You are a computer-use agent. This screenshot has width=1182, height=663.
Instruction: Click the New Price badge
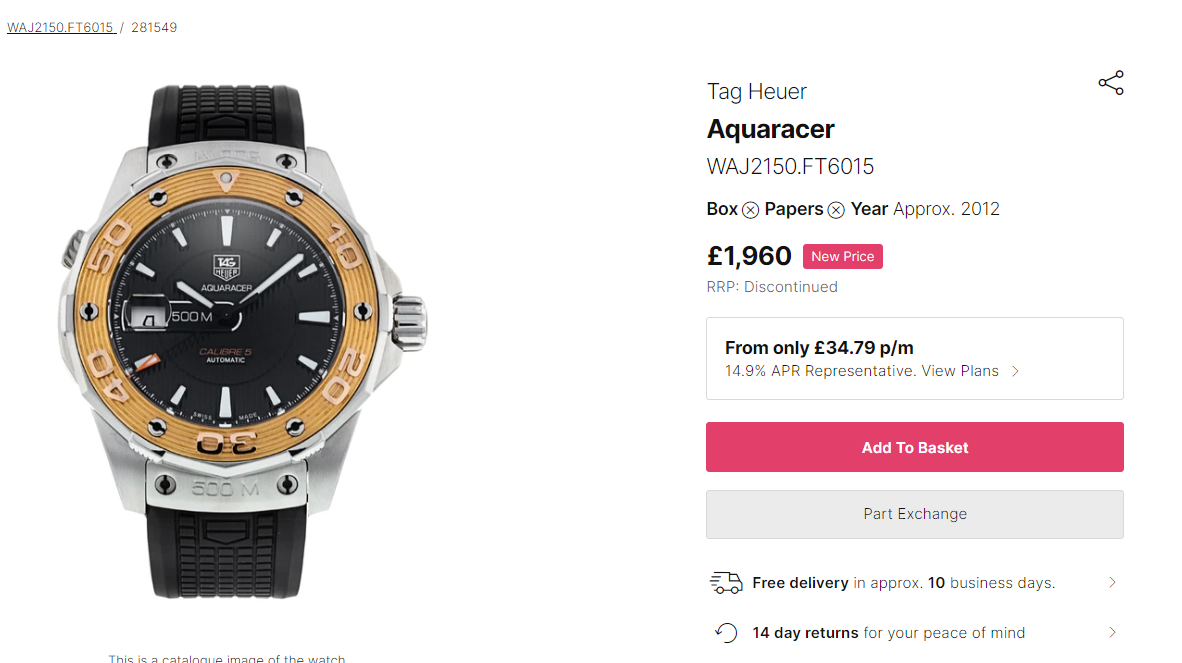(842, 257)
